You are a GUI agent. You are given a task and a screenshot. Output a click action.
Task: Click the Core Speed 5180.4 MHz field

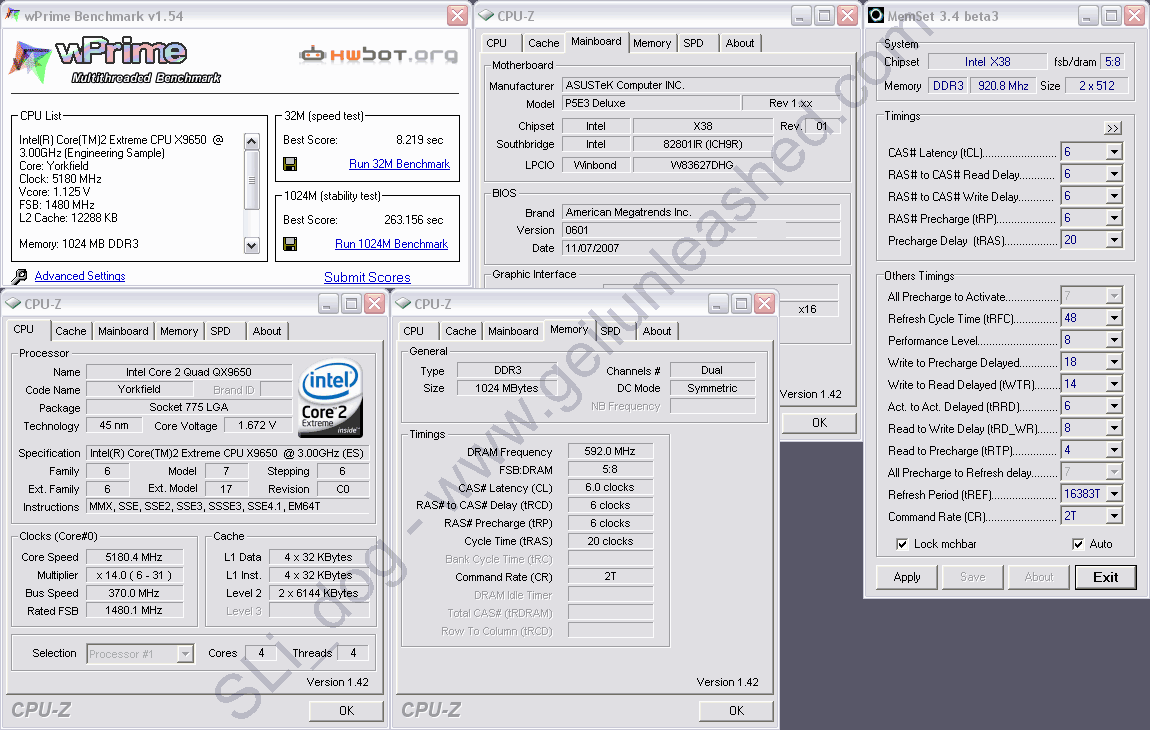tap(133, 557)
